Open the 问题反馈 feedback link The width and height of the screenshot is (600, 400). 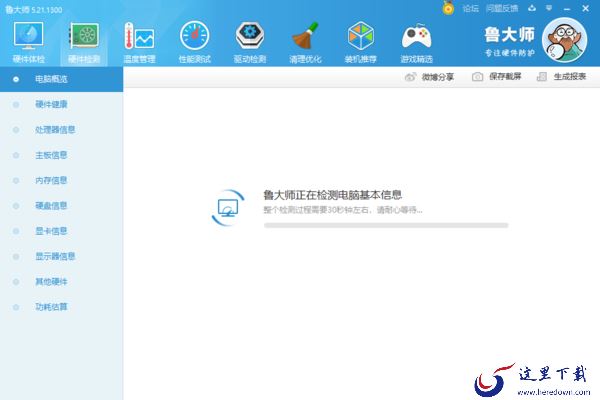point(502,8)
